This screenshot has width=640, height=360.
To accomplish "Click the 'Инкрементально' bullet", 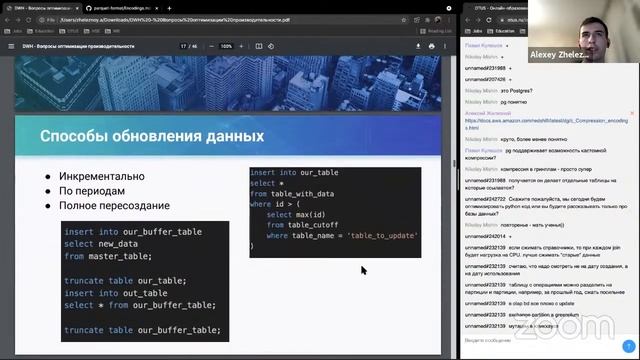I will (102, 176).
